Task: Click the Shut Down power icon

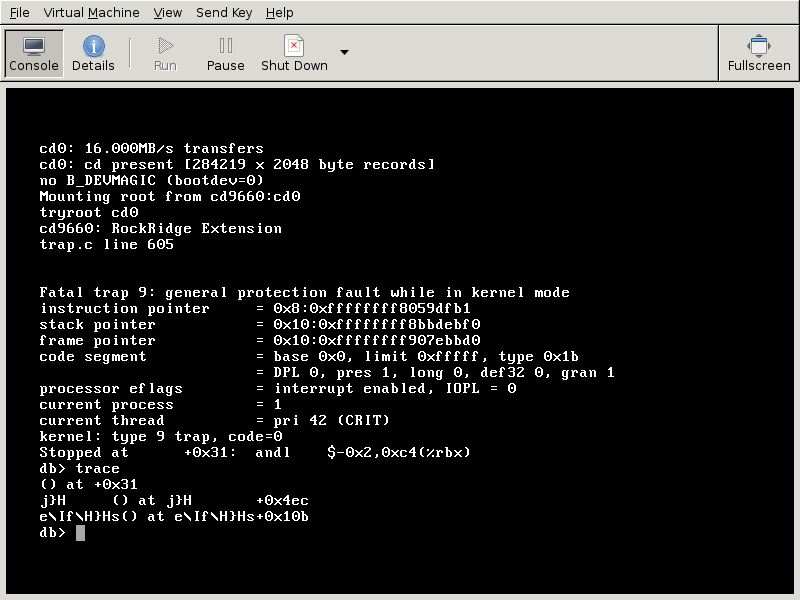Action: (294, 46)
